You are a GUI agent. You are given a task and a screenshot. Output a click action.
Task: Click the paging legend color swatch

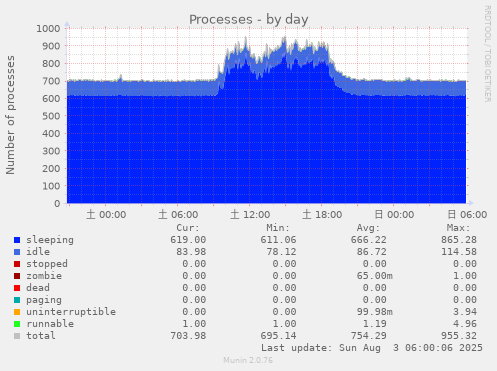click(17, 300)
